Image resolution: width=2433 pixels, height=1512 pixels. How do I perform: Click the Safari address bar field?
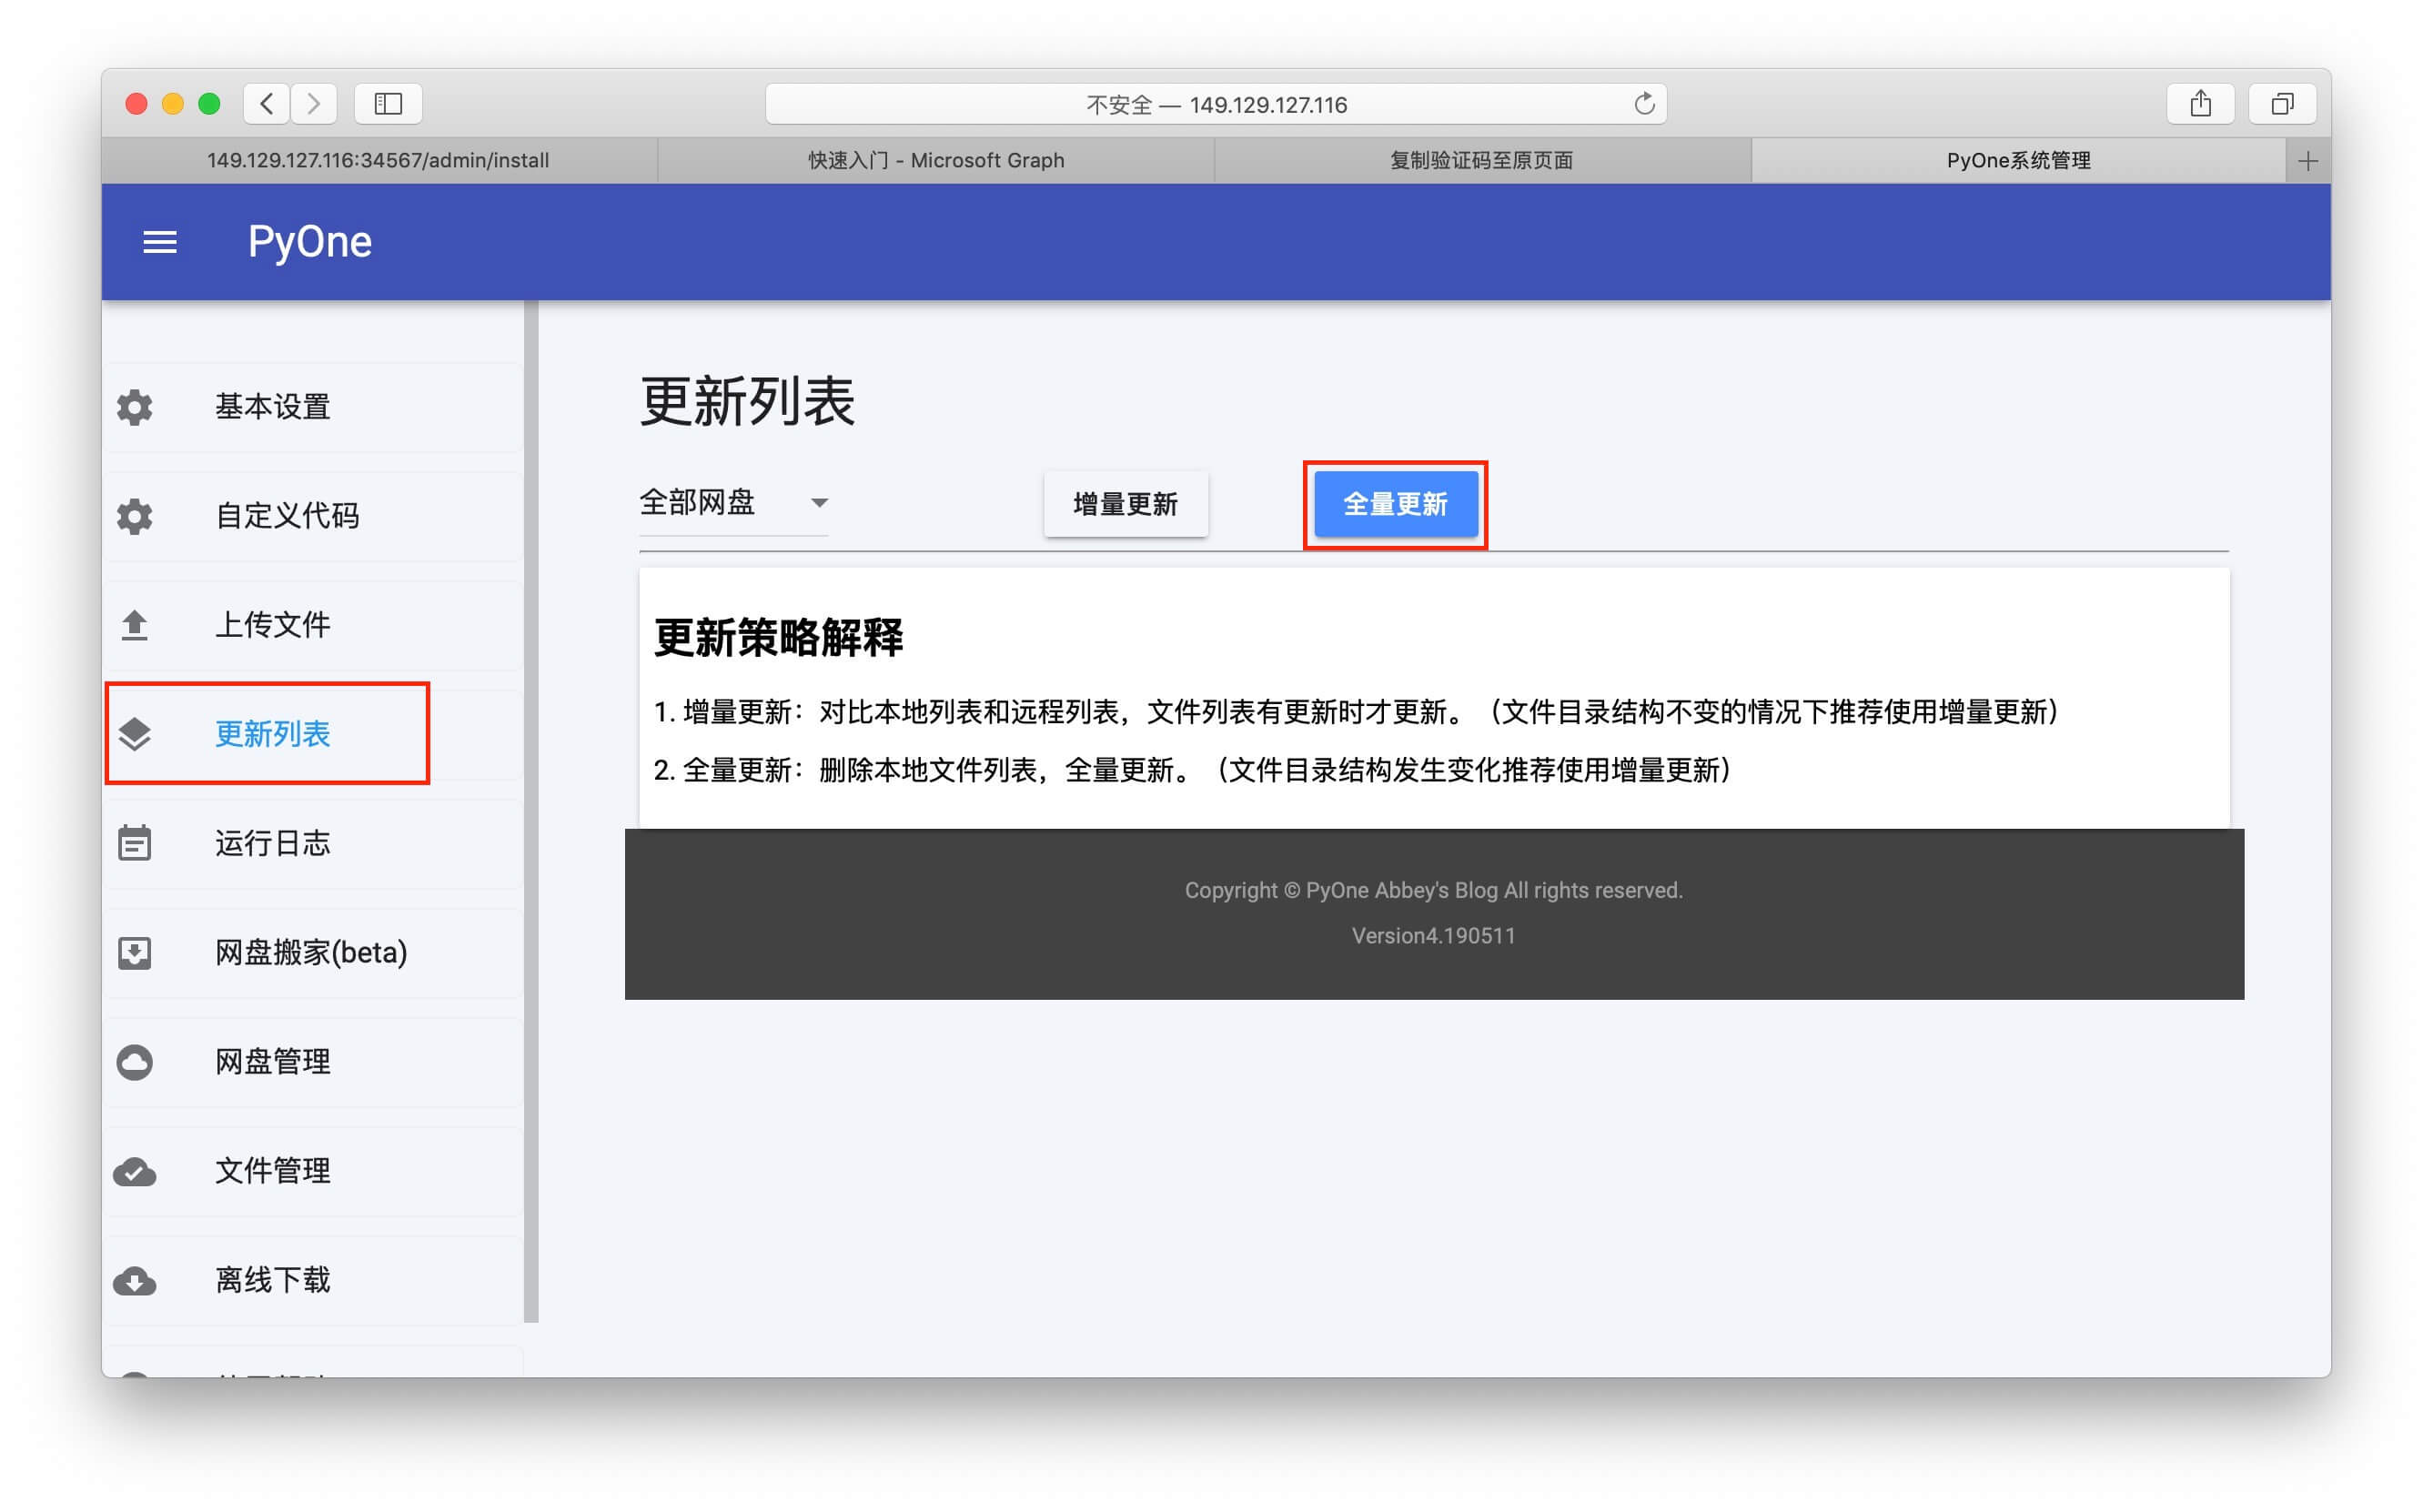[x=1215, y=104]
